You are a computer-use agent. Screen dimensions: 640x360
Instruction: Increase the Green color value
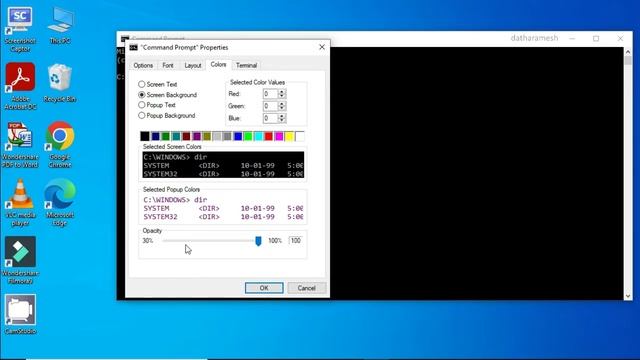point(282,104)
